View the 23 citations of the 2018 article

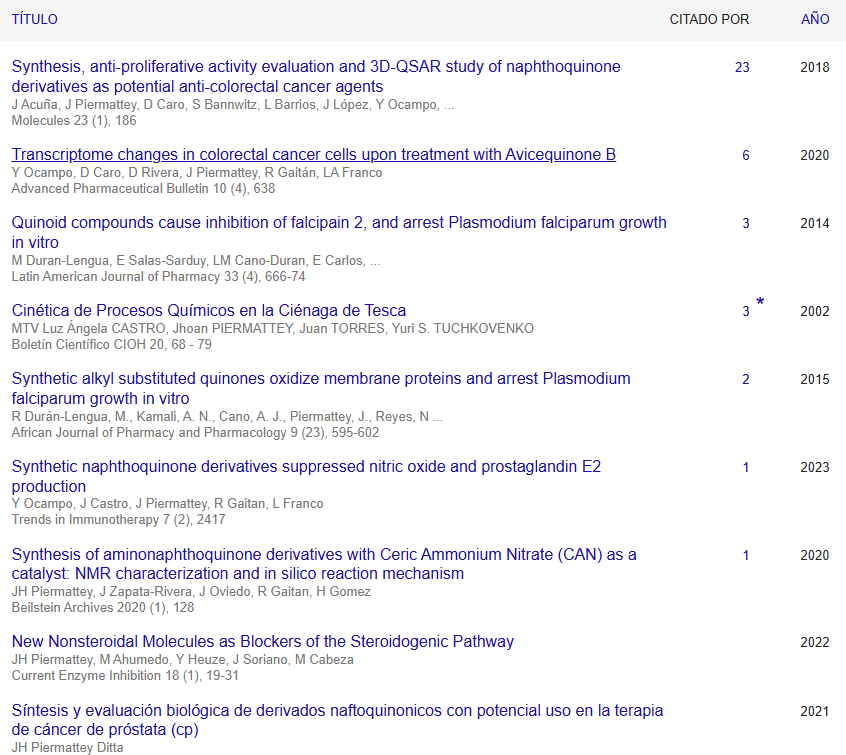[x=742, y=67]
